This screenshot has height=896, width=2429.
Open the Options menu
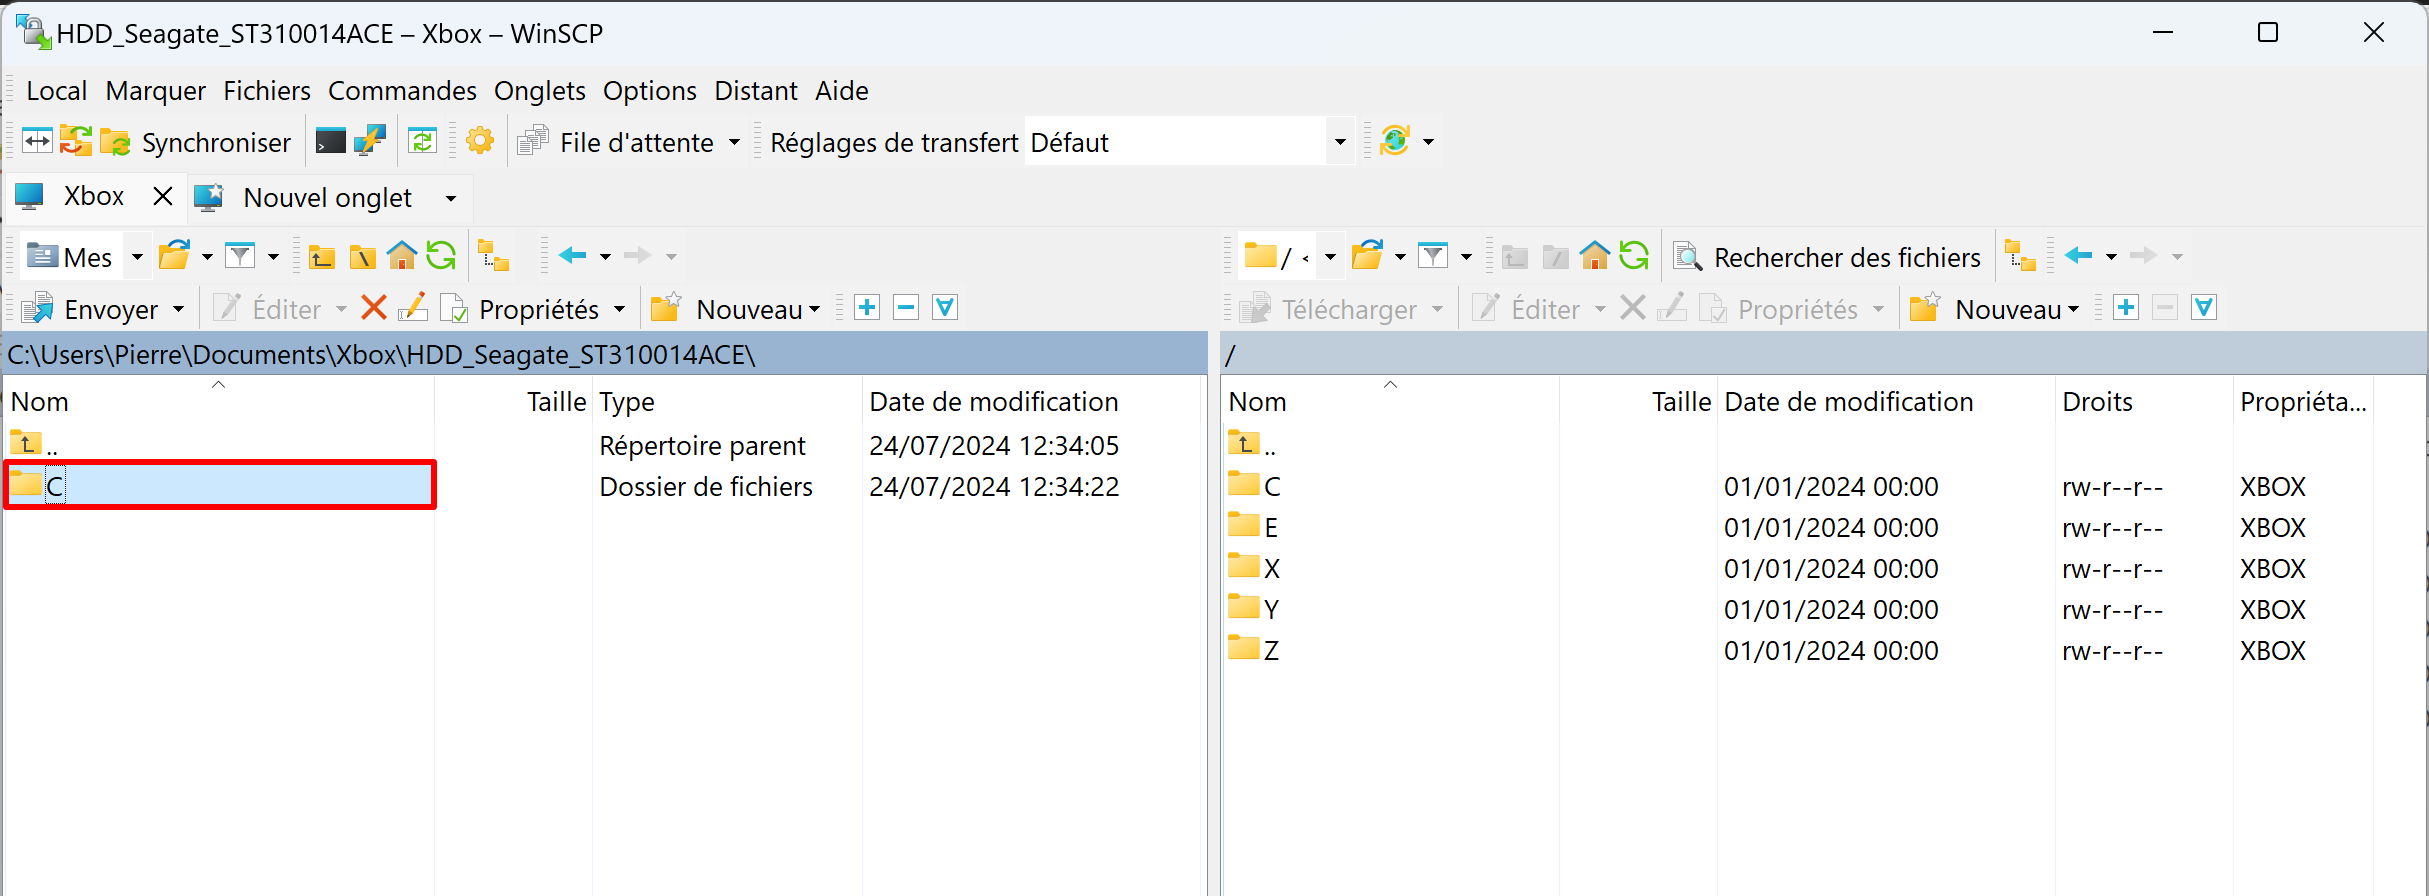pos(650,91)
